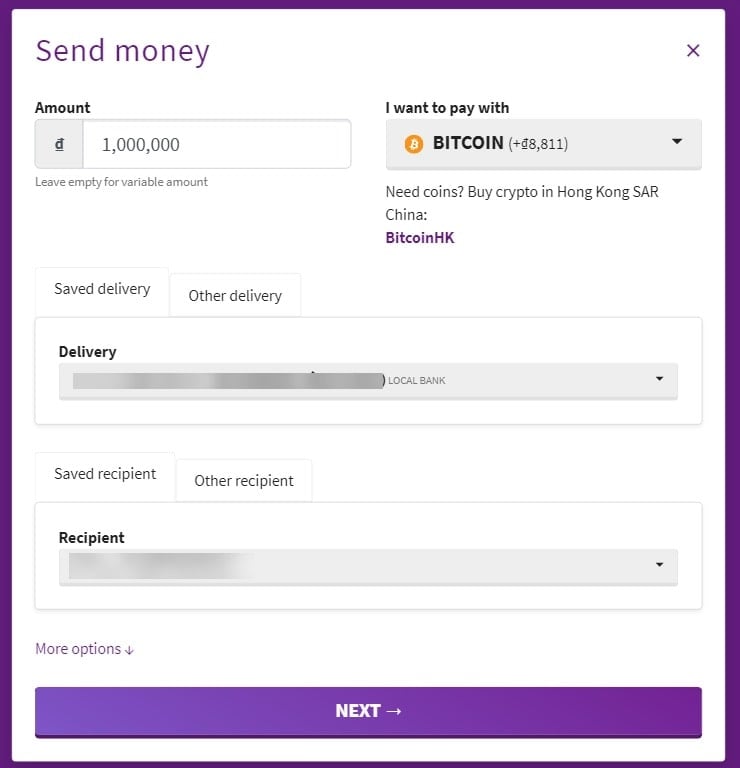Close the Send money dialog
The height and width of the screenshot is (768, 740).
pos(693,51)
